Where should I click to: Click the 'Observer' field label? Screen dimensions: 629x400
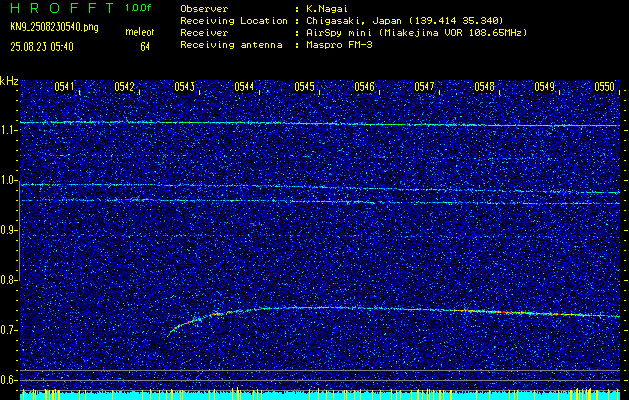click(x=204, y=9)
